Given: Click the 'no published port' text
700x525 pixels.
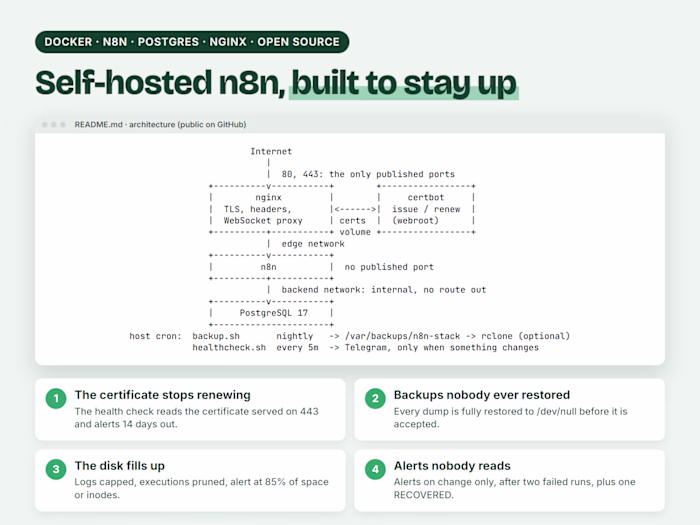Looking at the screenshot, I should tap(389, 267).
